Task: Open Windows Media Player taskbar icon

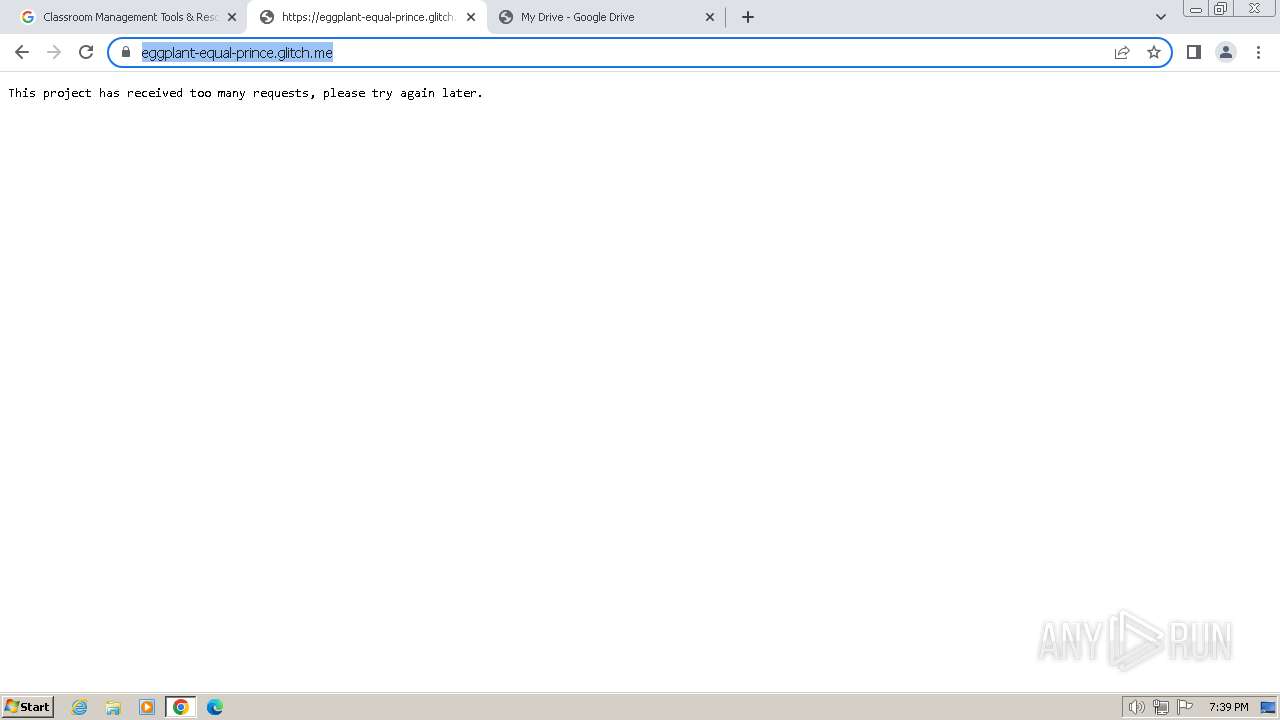Action: (147, 707)
